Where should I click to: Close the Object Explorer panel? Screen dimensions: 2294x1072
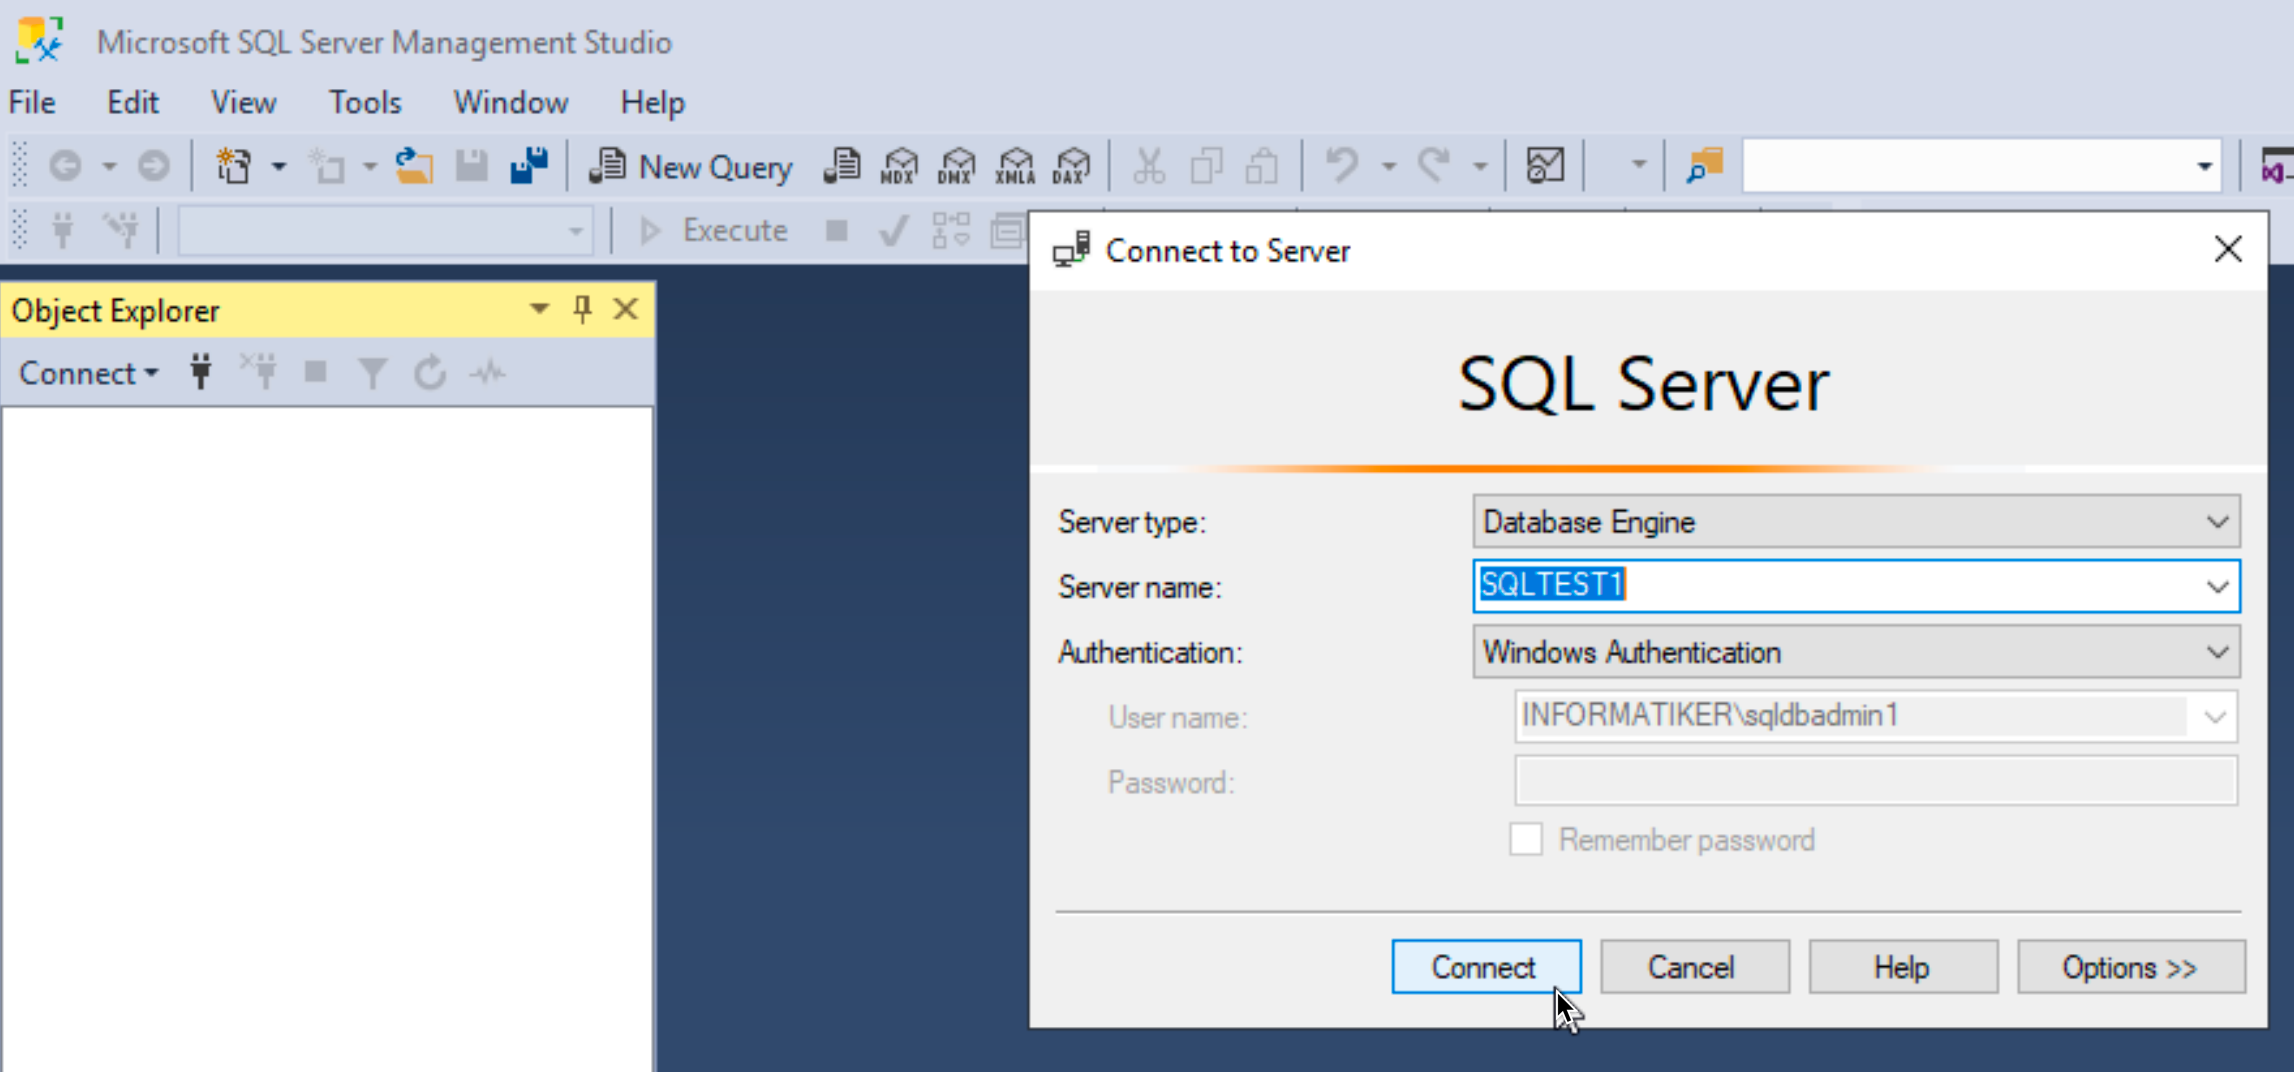[x=626, y=309]
